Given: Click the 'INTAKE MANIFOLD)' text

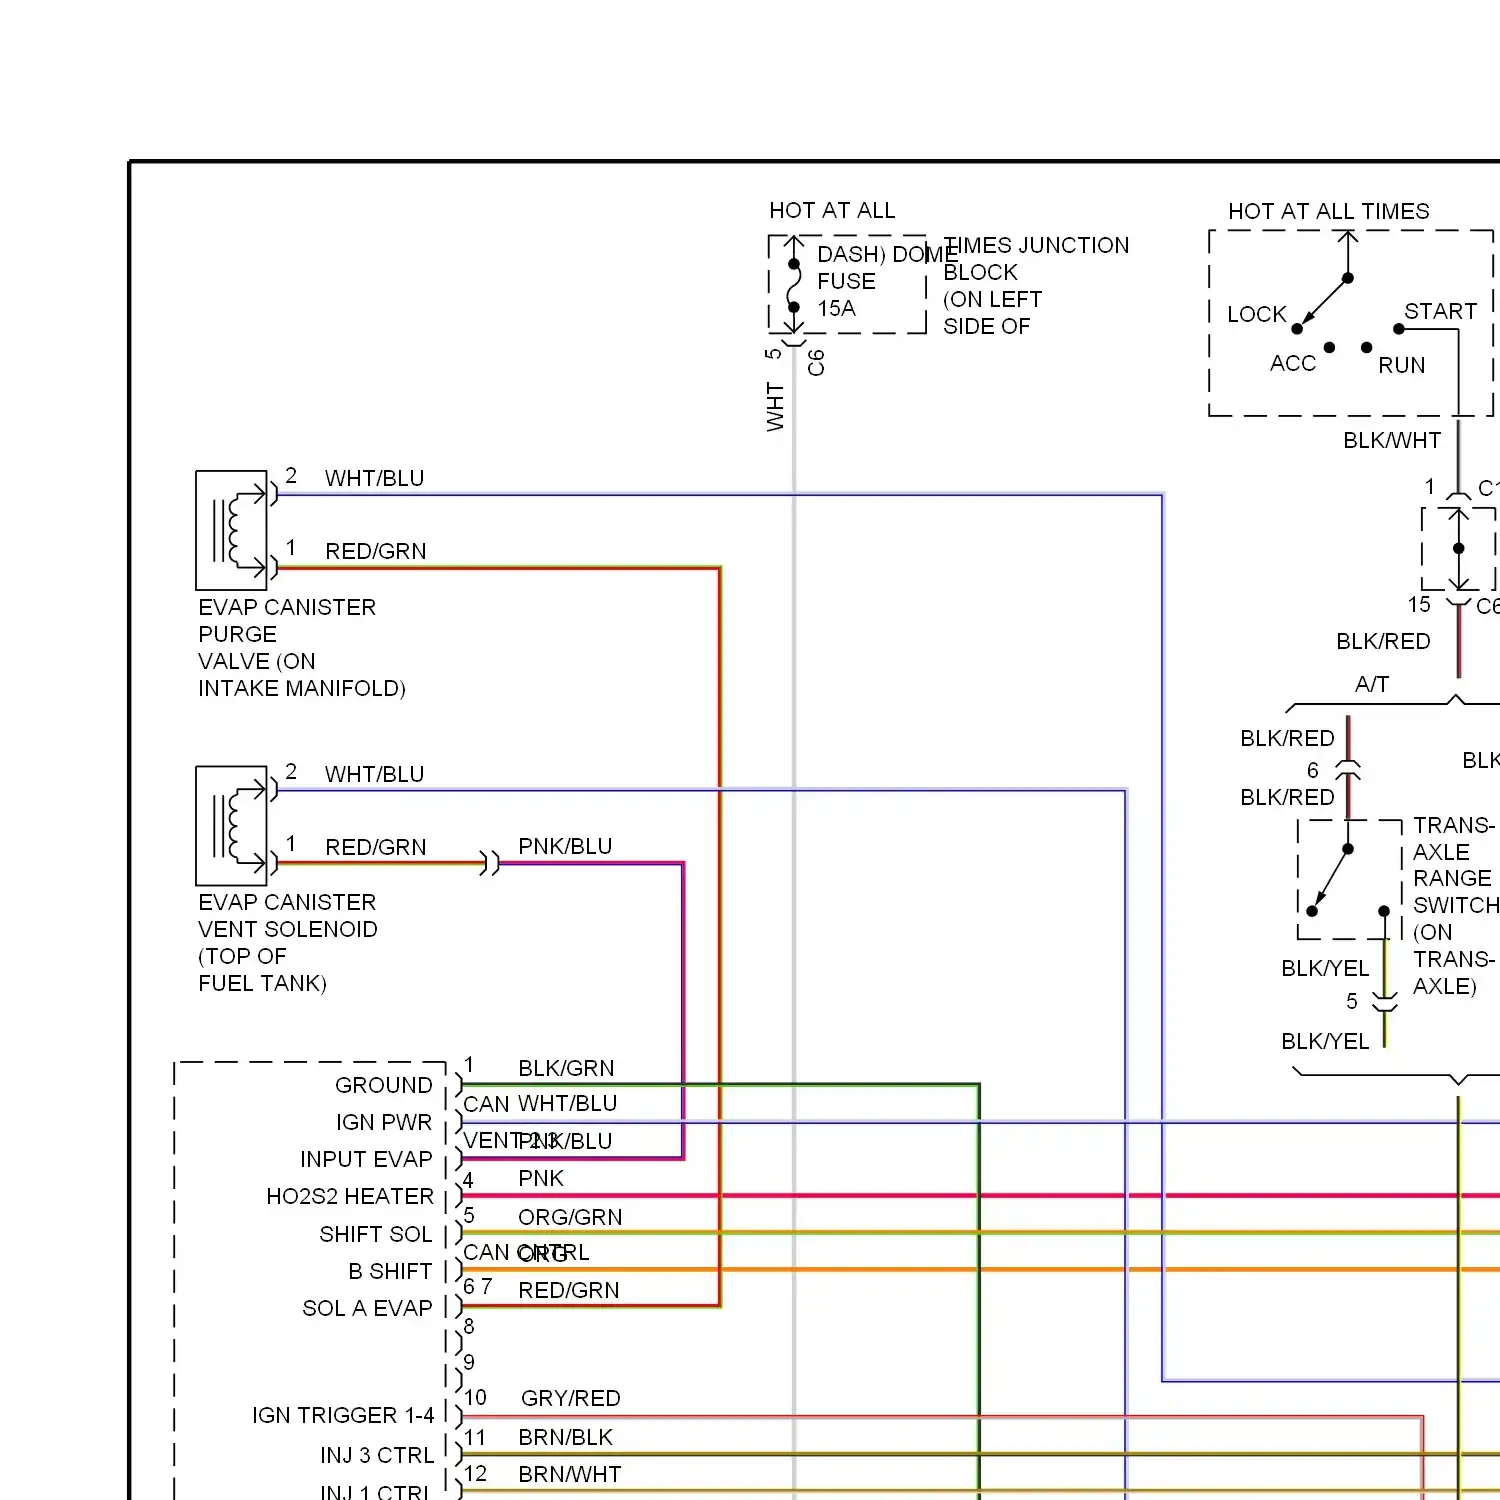Looking at the screenshot, I should (302, 688).
